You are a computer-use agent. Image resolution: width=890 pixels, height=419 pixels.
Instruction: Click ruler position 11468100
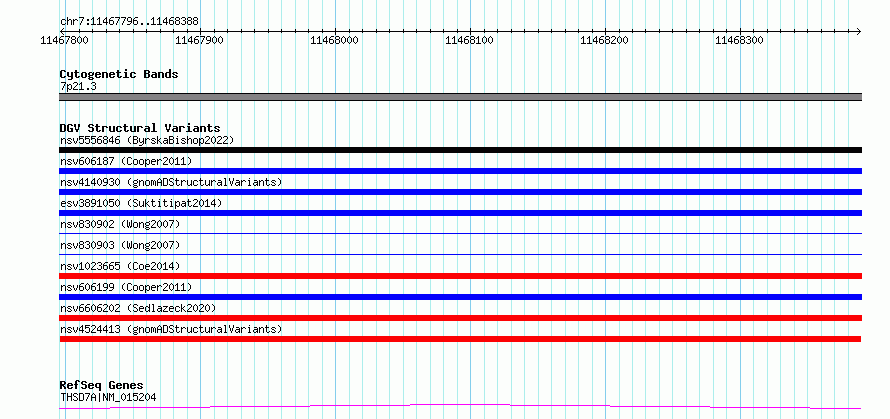(x=469, y=40)
